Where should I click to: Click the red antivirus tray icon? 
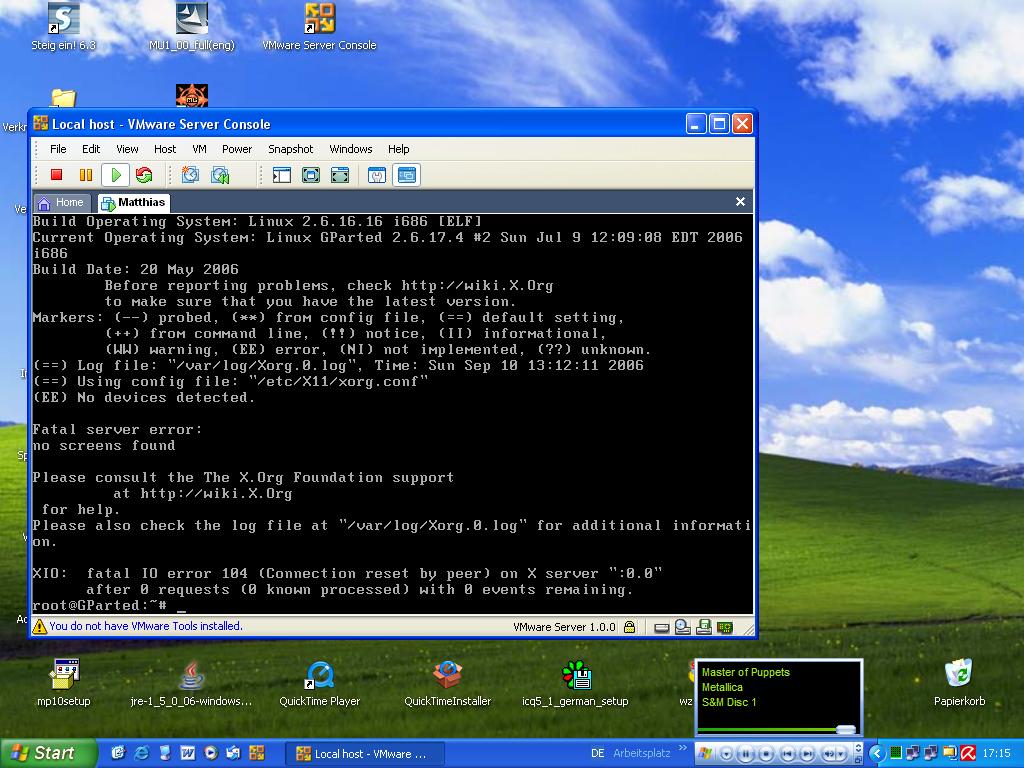click(968, 754)
